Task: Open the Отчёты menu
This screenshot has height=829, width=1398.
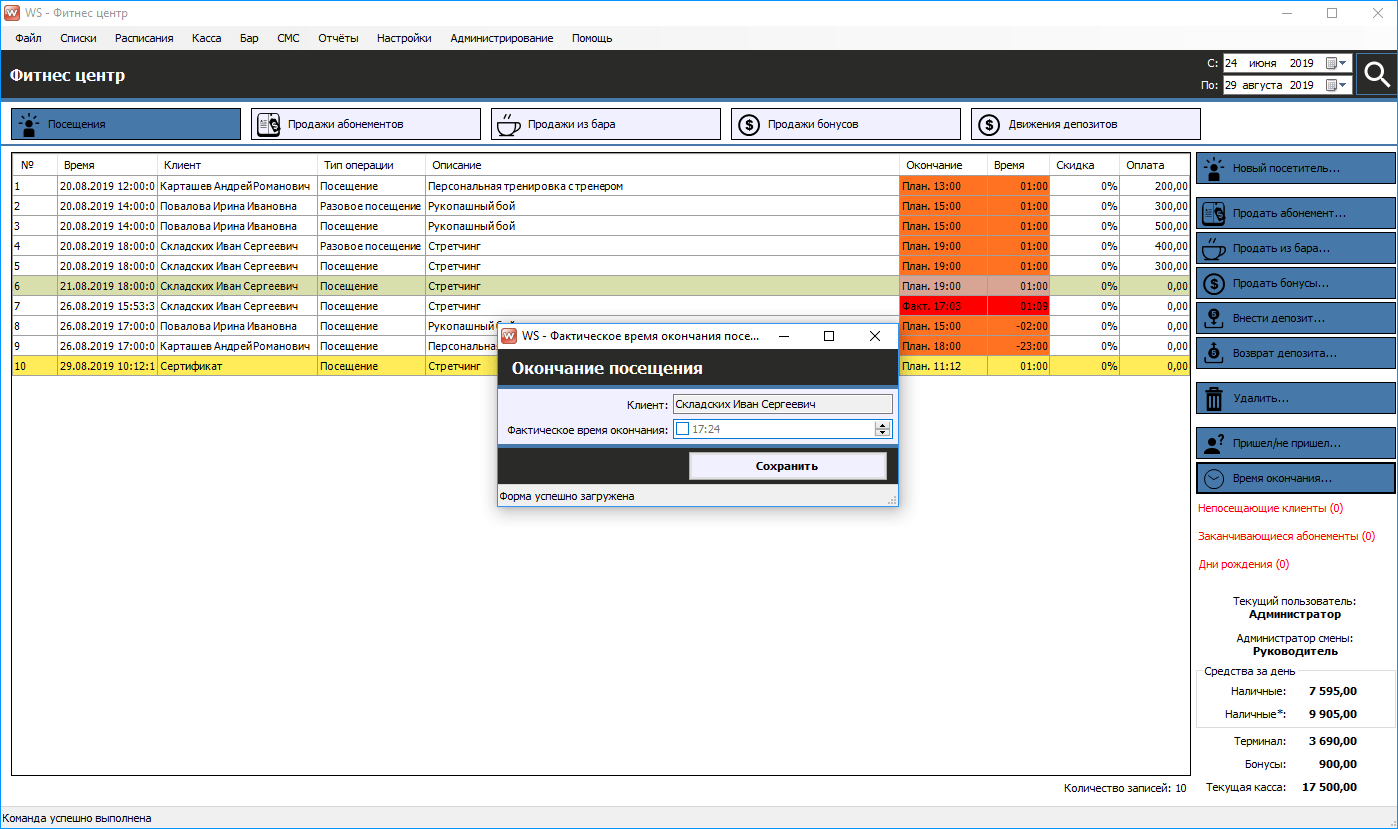Action: click(338, 38)
